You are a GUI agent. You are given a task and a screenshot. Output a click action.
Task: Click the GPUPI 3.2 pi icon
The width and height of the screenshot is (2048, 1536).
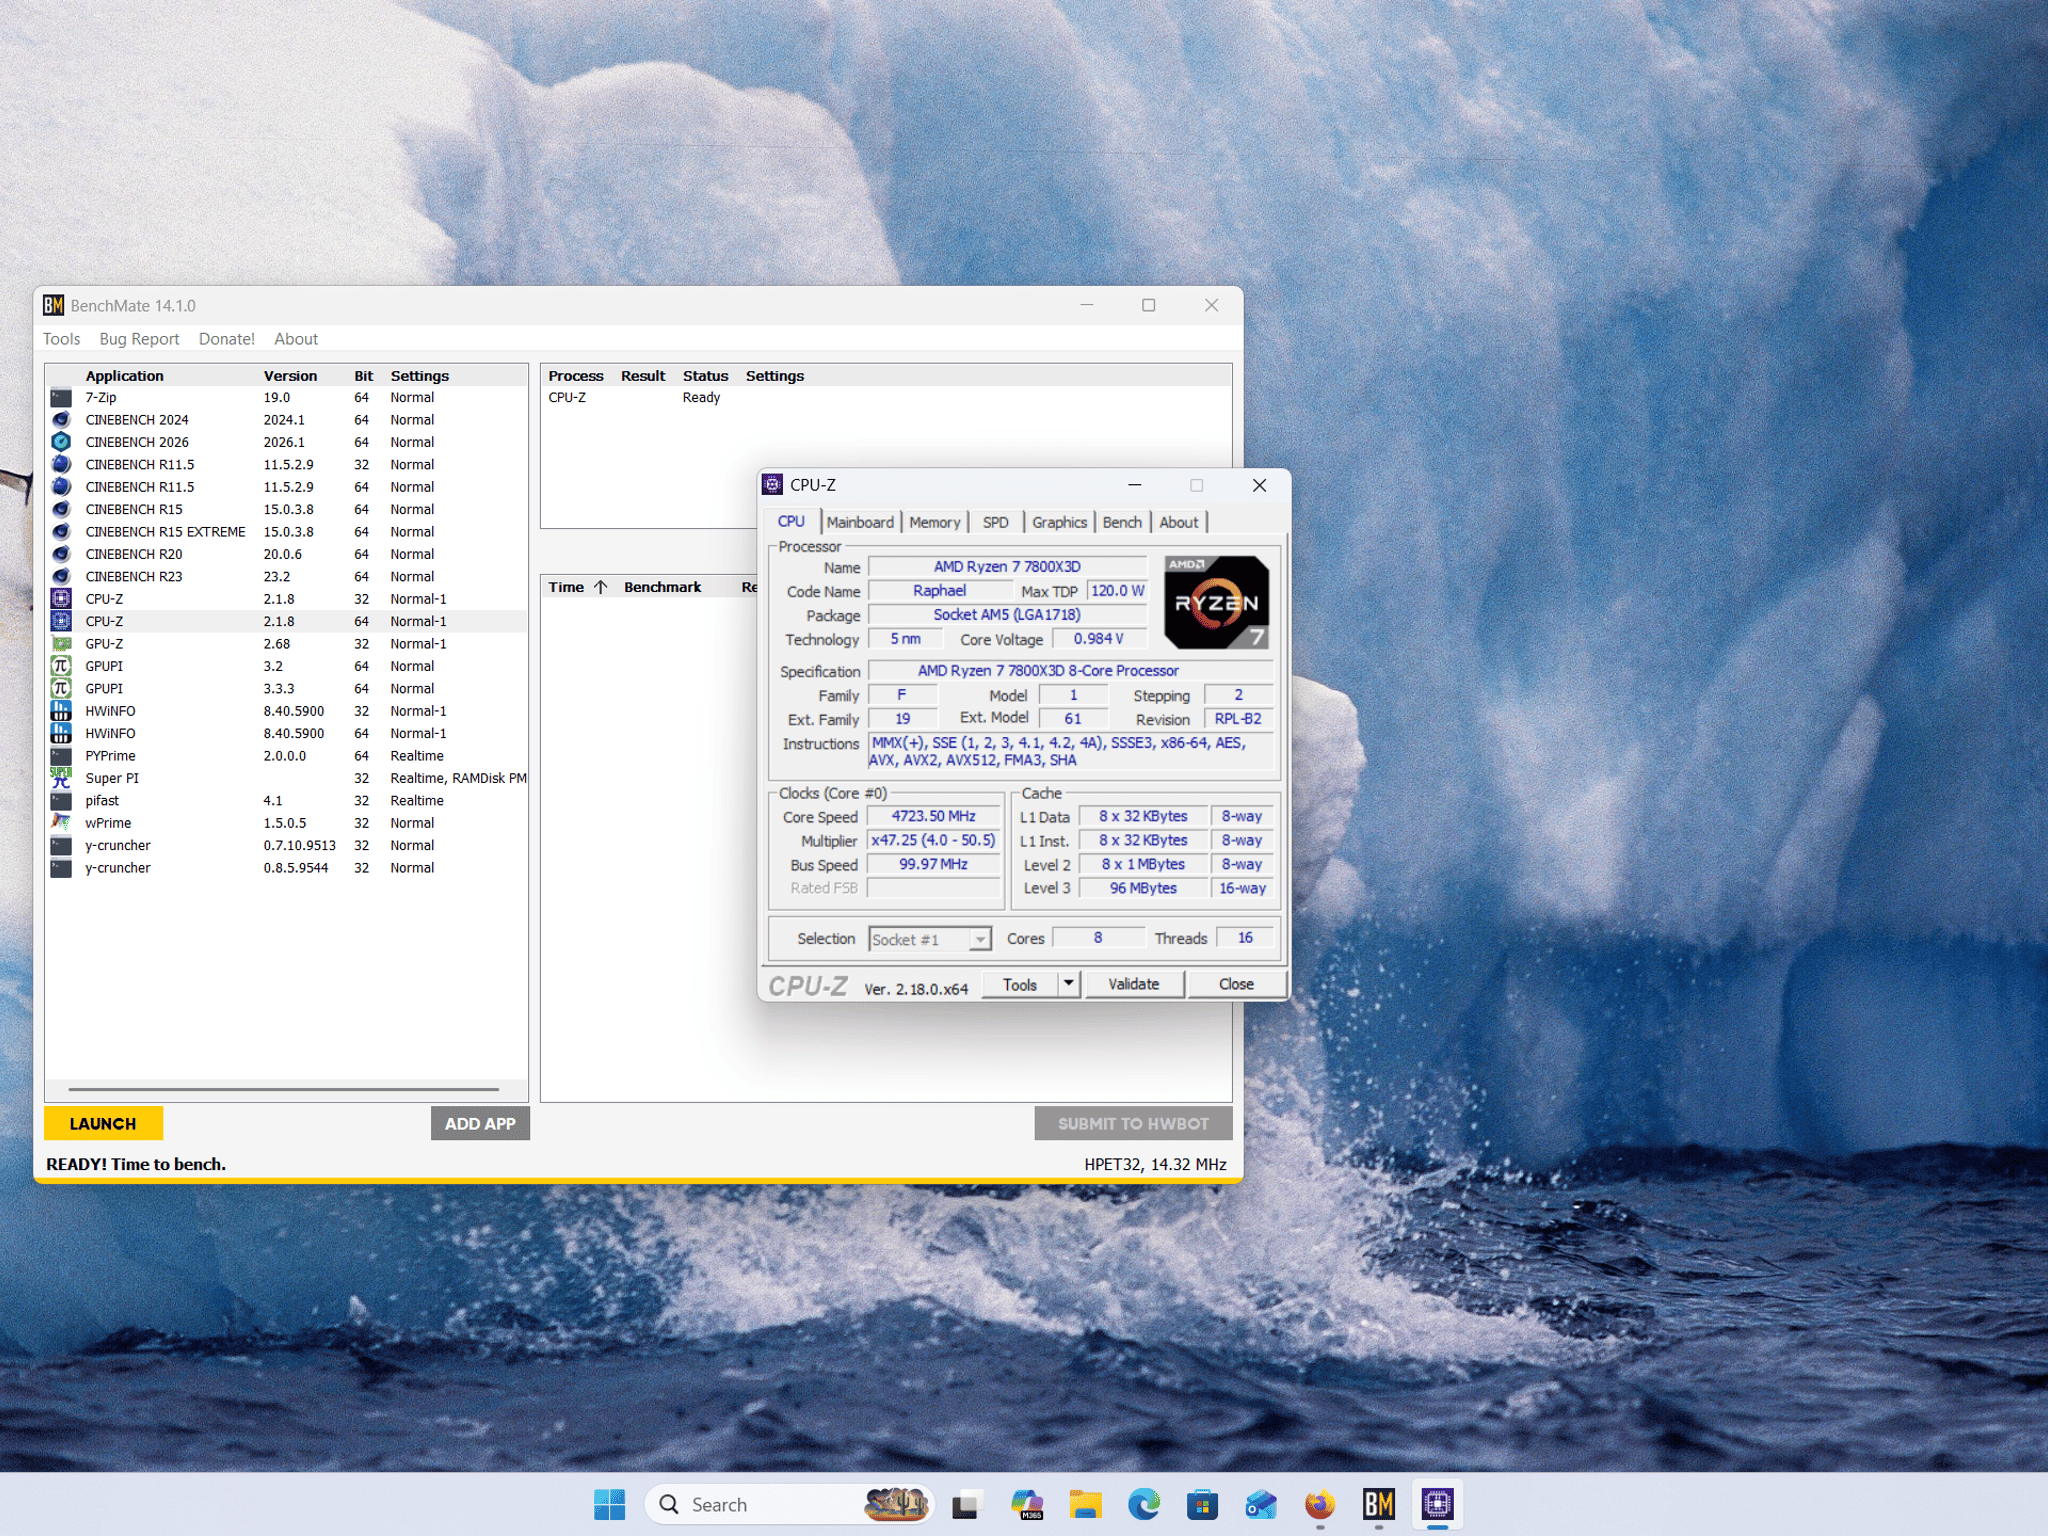click(x=61, y=666)
